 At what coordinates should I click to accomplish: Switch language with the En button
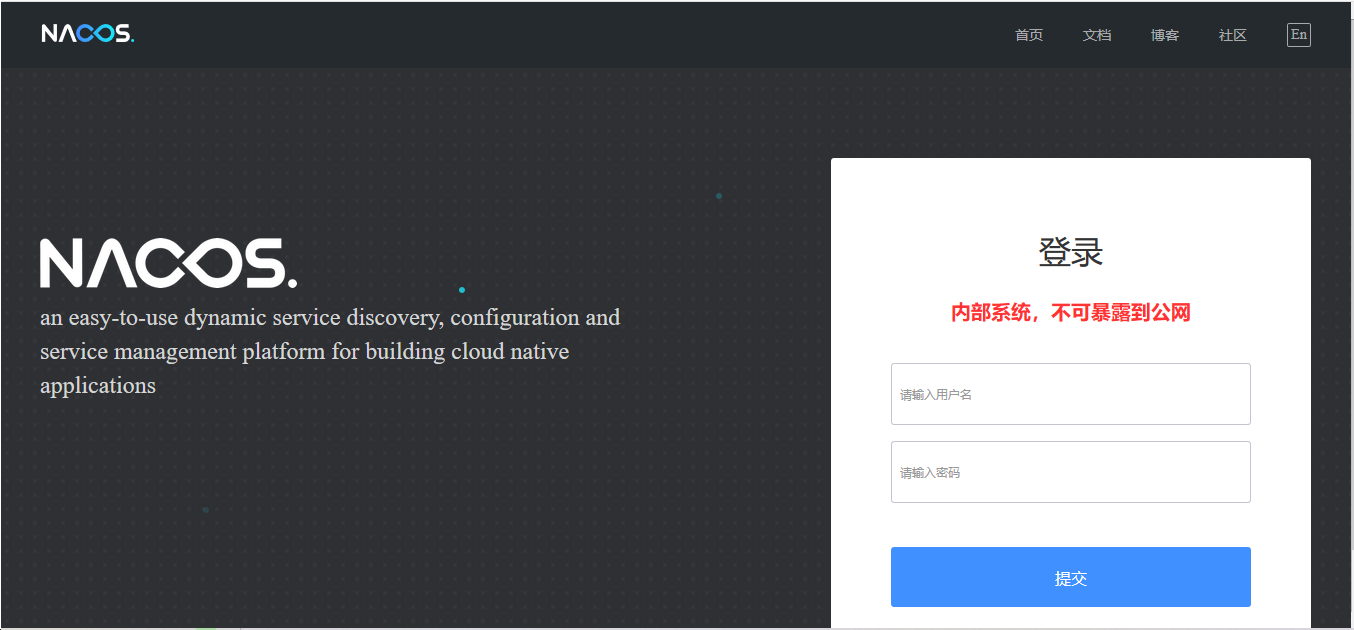pyautogui.click(x=1299, y=35)
